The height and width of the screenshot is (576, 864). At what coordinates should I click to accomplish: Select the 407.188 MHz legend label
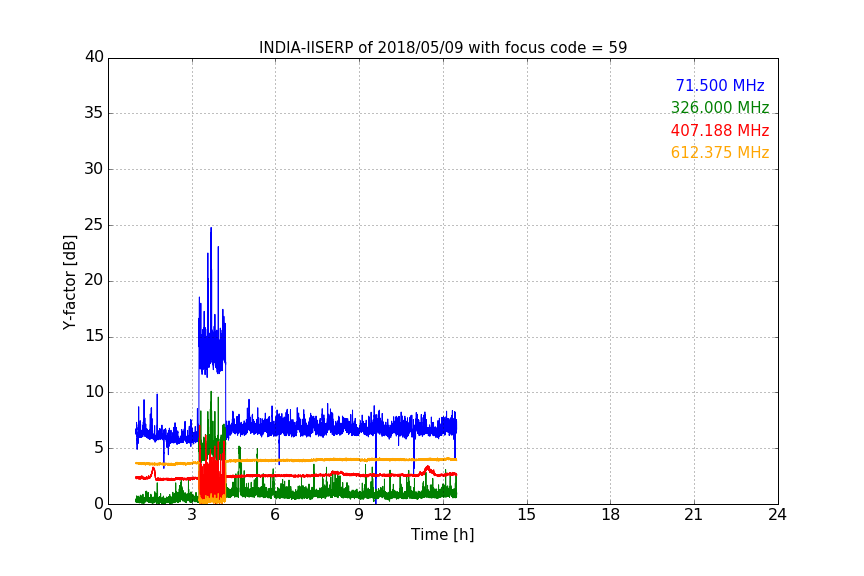click(x=720, y=130)
